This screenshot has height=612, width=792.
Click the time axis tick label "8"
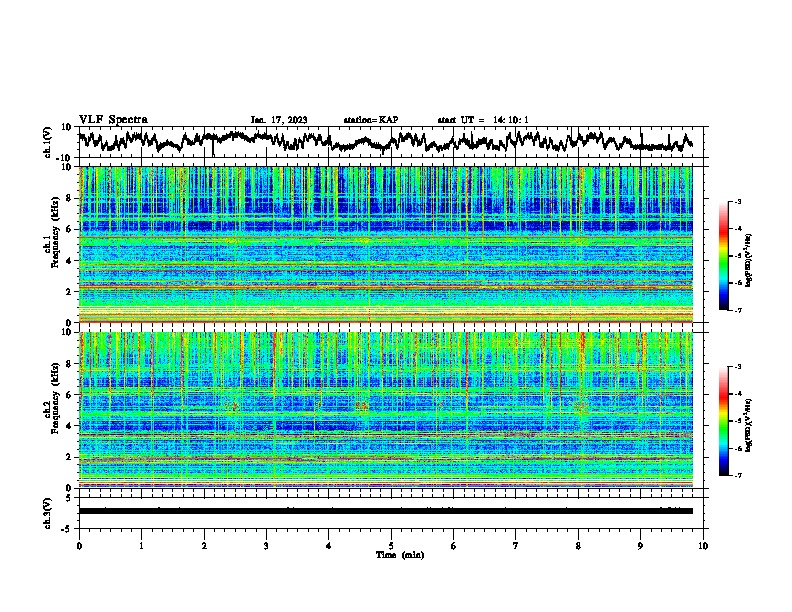click(578, 546)
